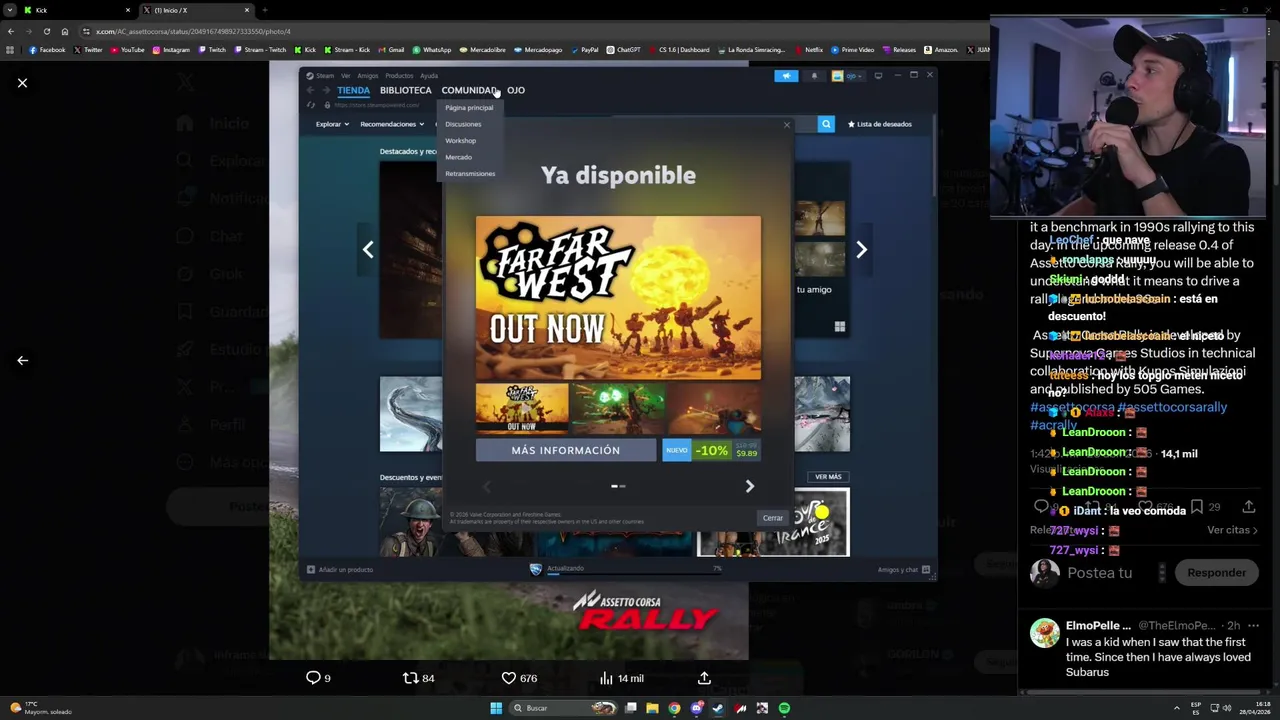The width and height of the screenshot is (1280, 720).
Task: Show previous item in Steam popup
Action: tap(487, 486)
